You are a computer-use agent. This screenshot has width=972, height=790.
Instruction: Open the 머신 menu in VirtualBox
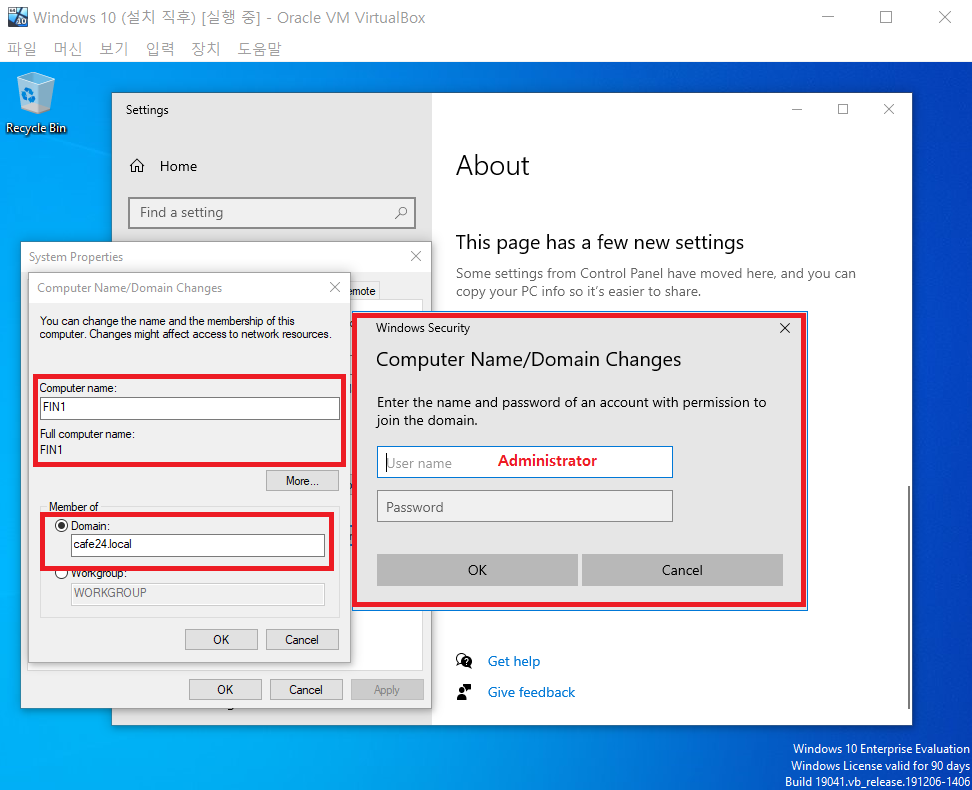68,48
